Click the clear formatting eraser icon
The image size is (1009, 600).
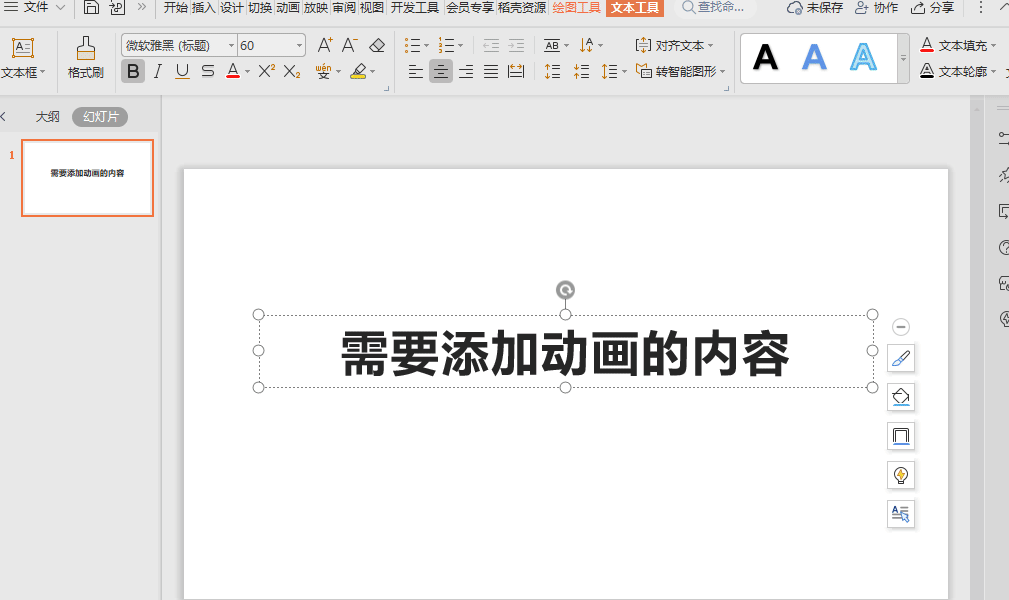coord(377,45)
